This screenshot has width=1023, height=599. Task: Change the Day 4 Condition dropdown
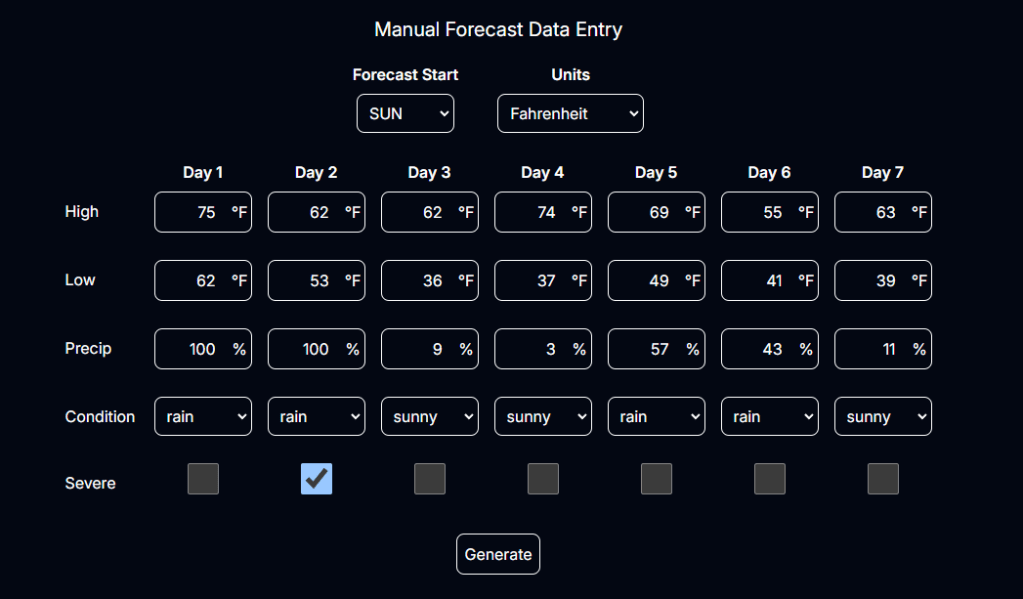click(x=543, y=417)
